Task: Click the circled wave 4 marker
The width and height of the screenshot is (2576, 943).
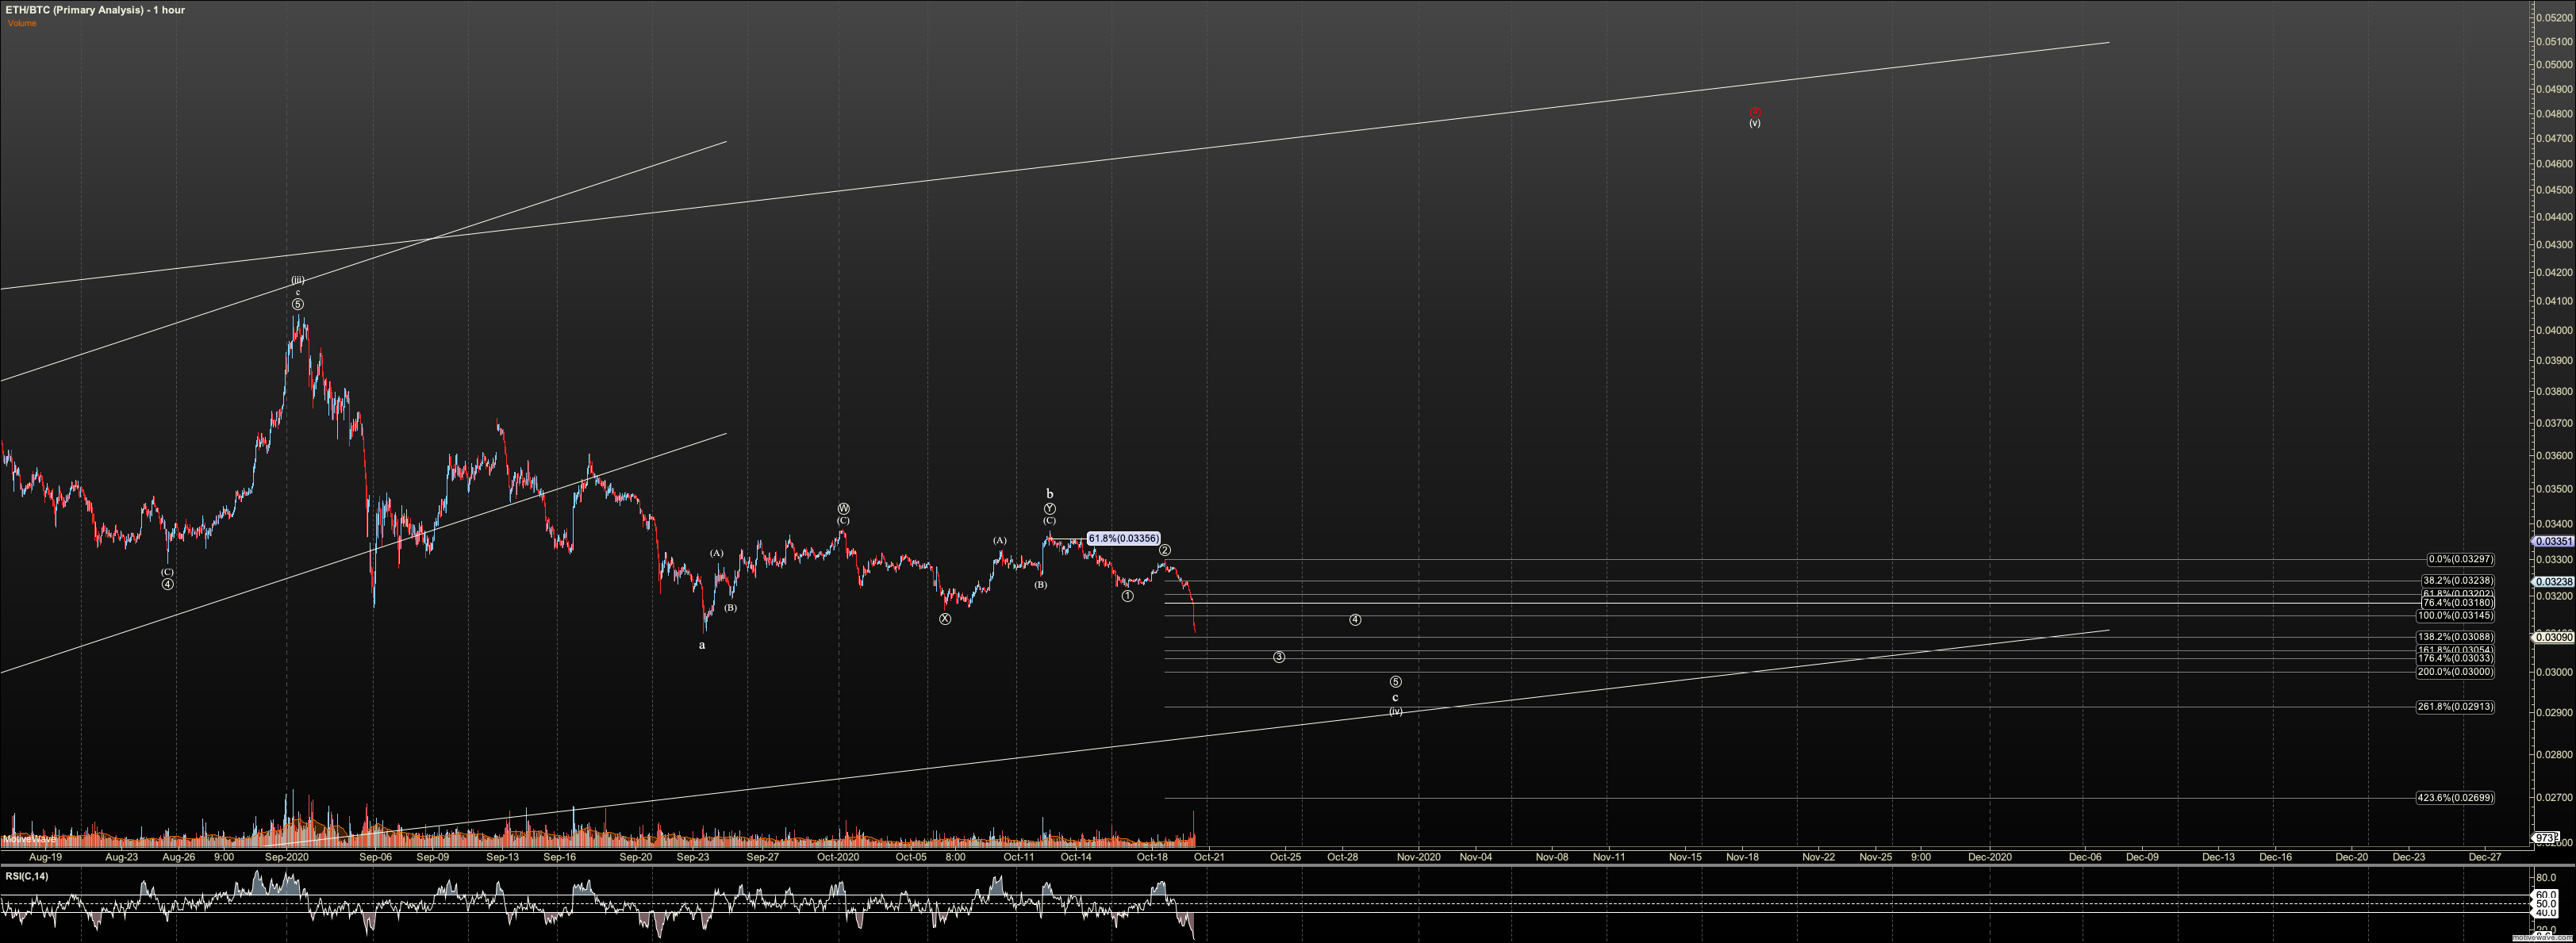Action: [x=1355, y=620]
